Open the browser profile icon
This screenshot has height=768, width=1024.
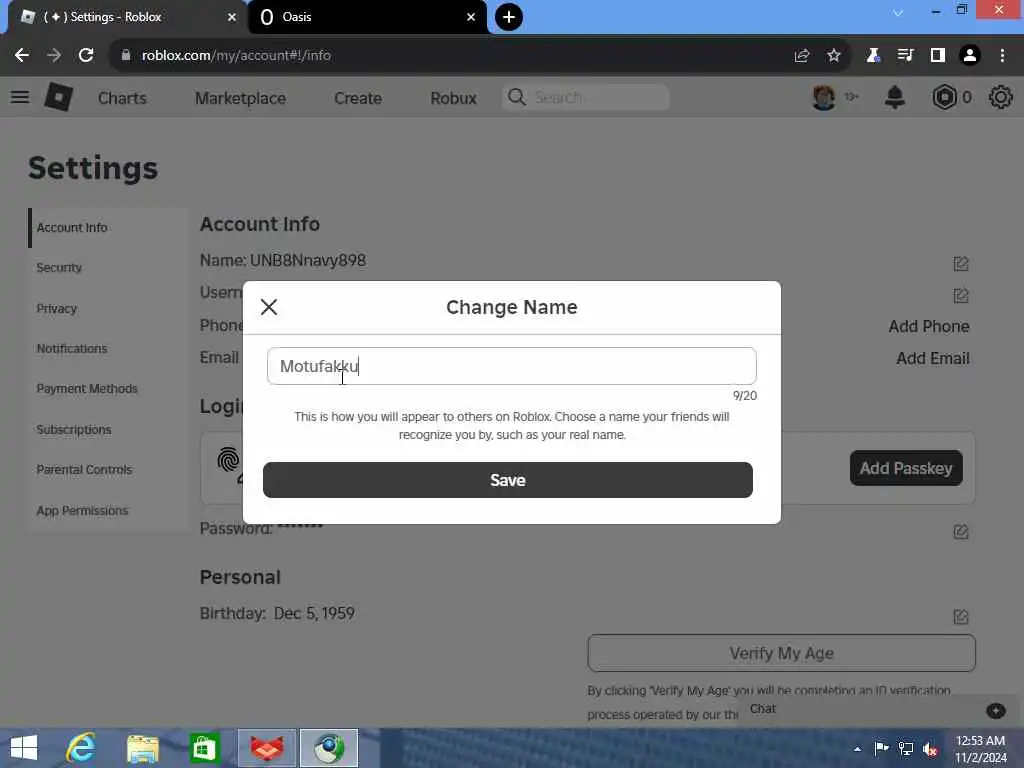pos(970,56)
